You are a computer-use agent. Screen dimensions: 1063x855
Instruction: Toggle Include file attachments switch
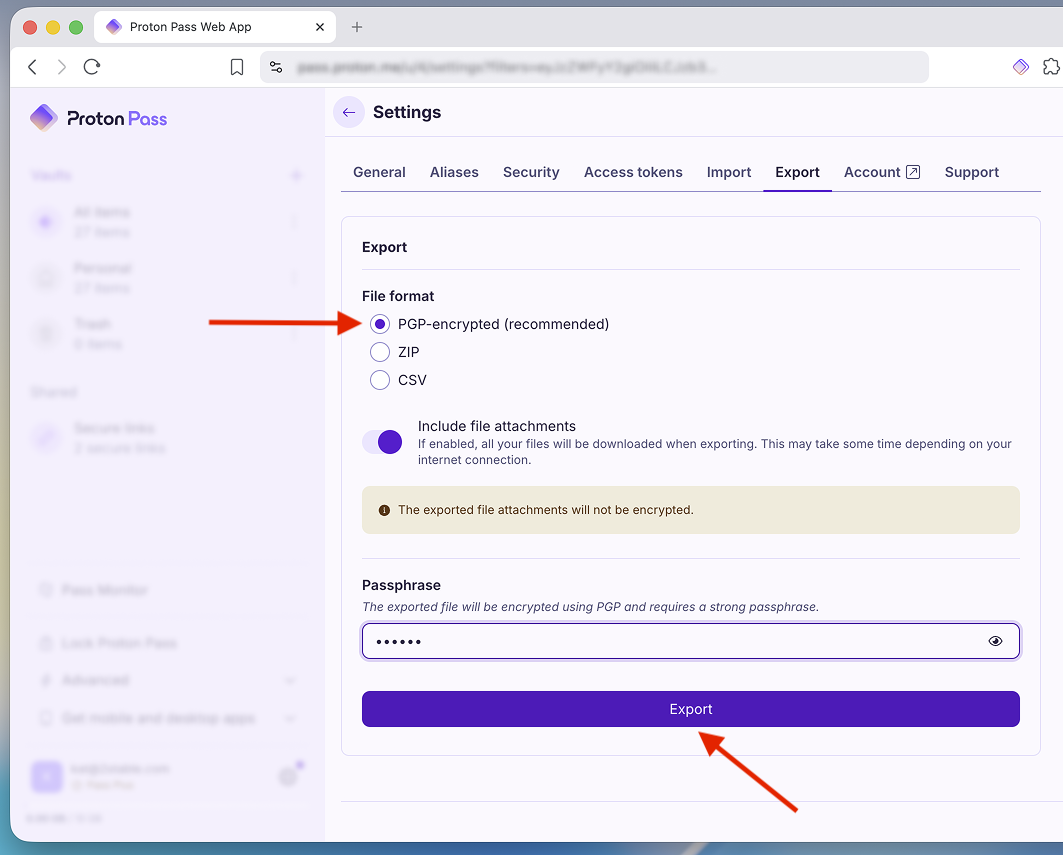382,442
